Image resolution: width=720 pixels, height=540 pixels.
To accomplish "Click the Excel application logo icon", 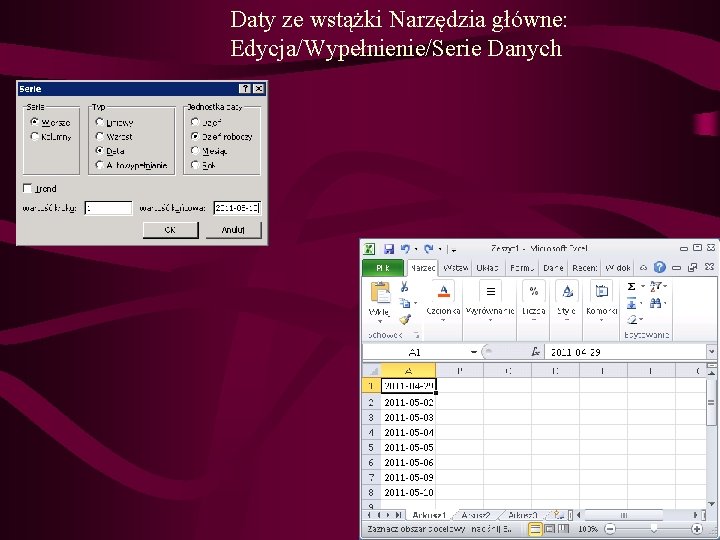I will [369, 249].
